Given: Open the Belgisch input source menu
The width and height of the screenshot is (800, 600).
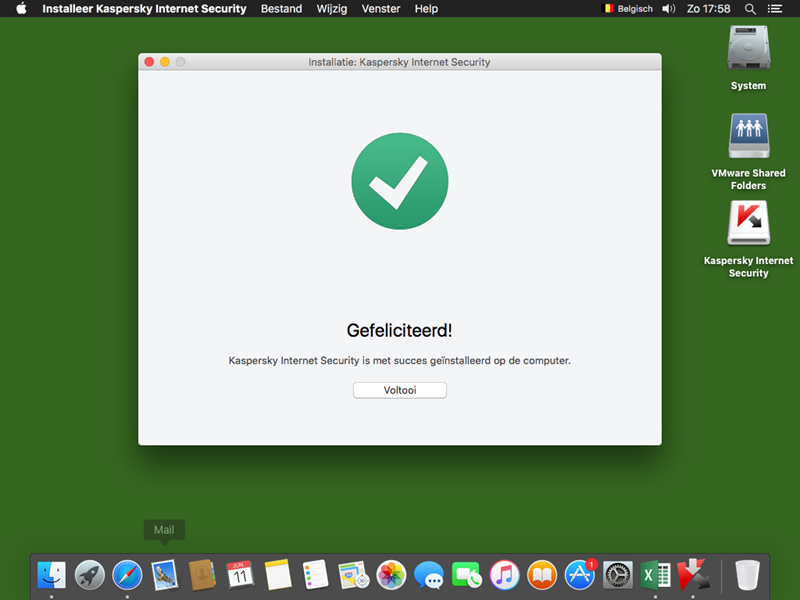Looking at the screenshot, I should point(627,9).
